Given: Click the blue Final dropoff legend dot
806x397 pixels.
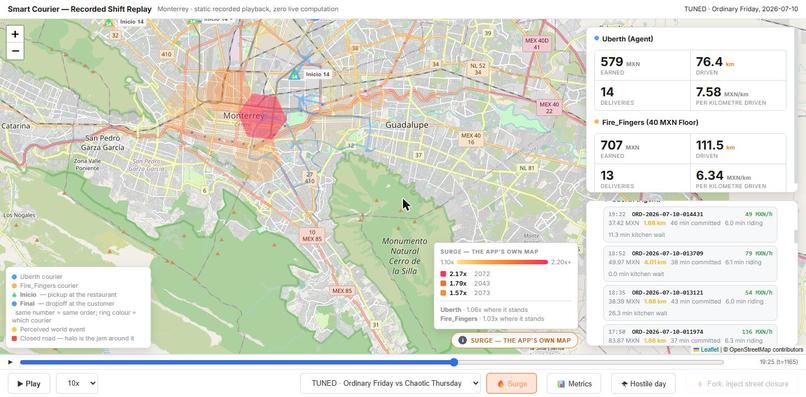Looking at the screenshot, I should (x=14, y=304).
